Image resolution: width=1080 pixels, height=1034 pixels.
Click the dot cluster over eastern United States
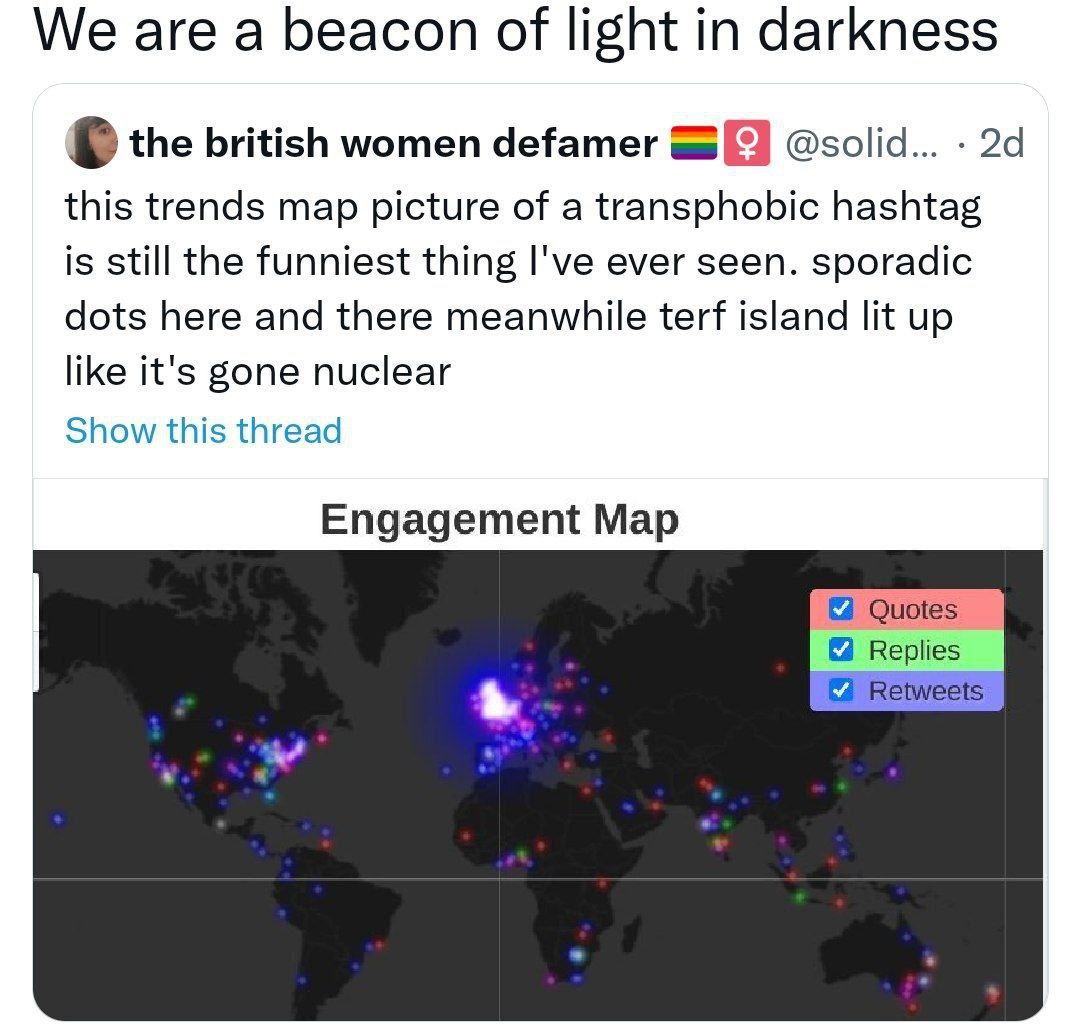[279, 754]
